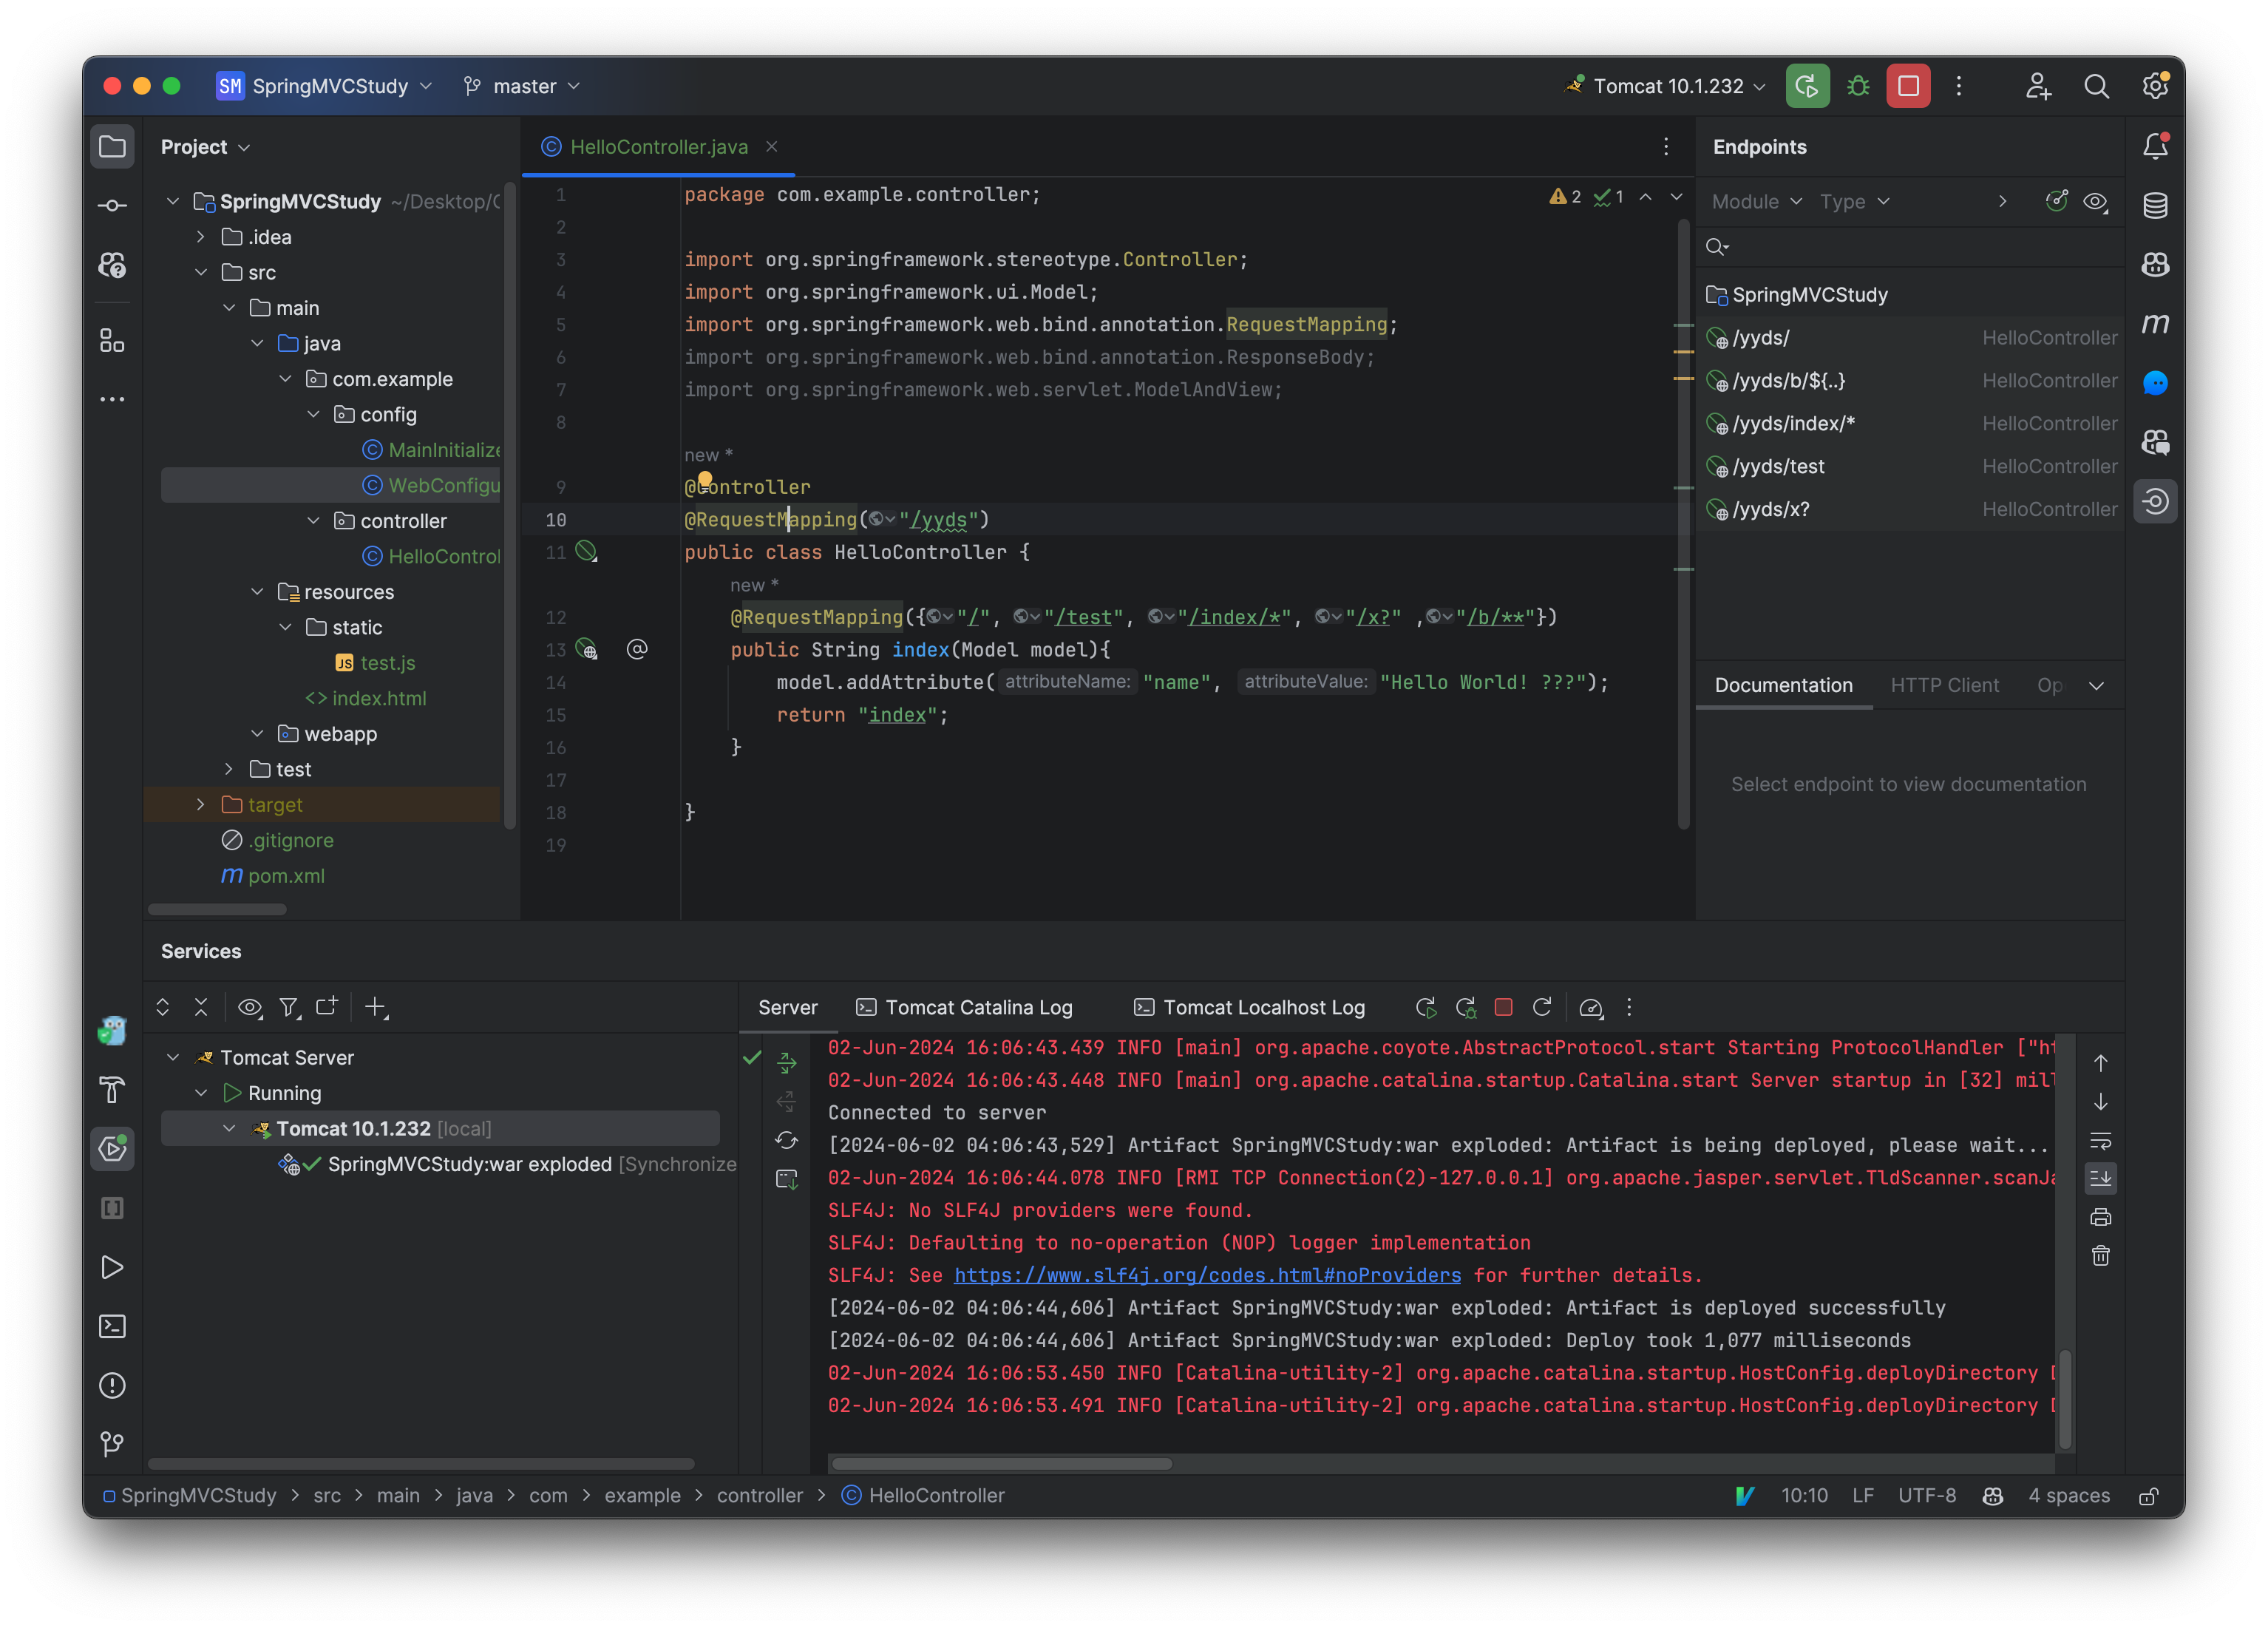Click the Debug bug icon
Screen dimensions: 2268x1628
coord(1857,86)
